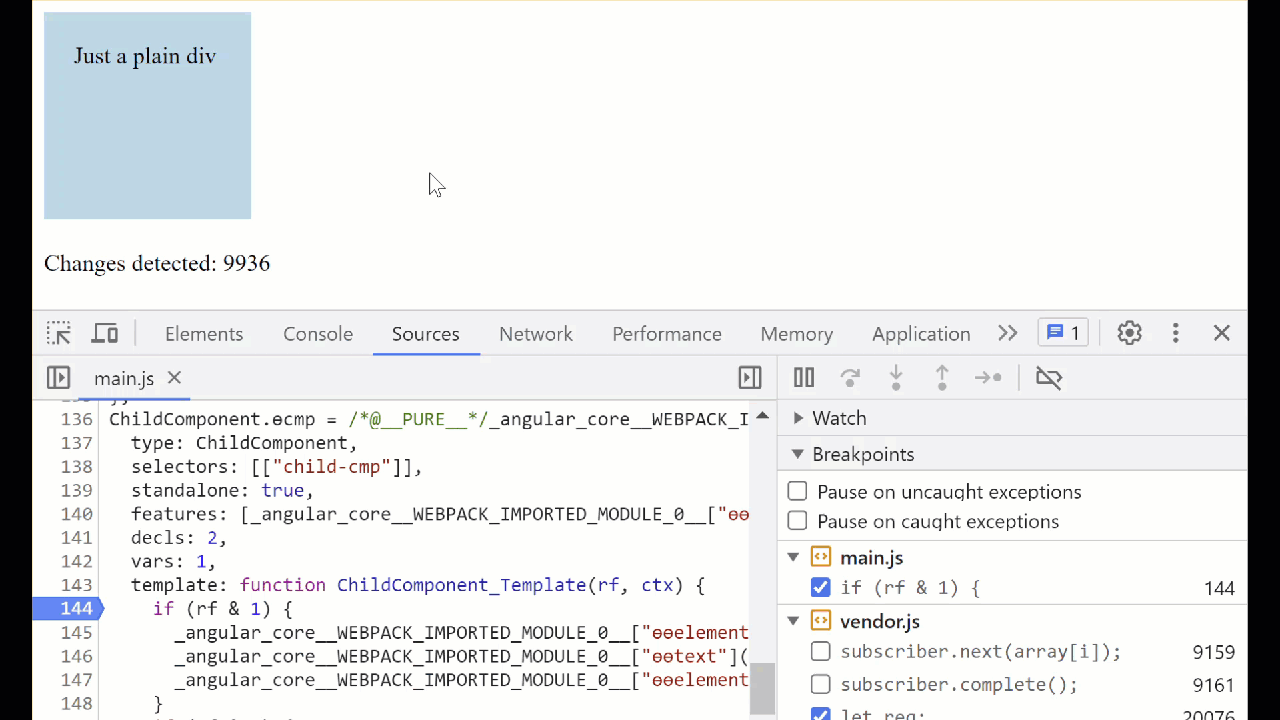The width and height of the screenshot is (1280, 720).
Task: Open the Issues panel counter
Action: 1062,333
